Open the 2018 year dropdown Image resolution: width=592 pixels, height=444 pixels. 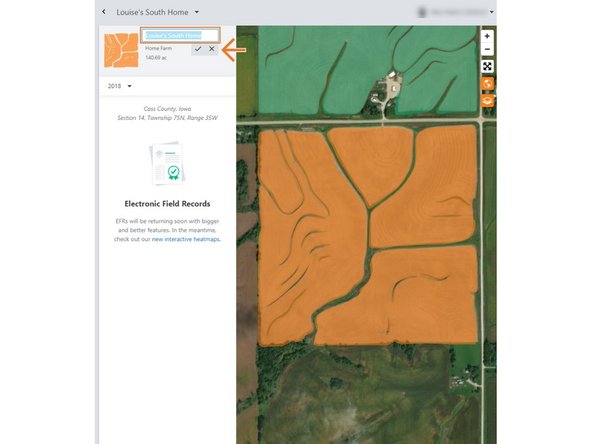point(119,86)
